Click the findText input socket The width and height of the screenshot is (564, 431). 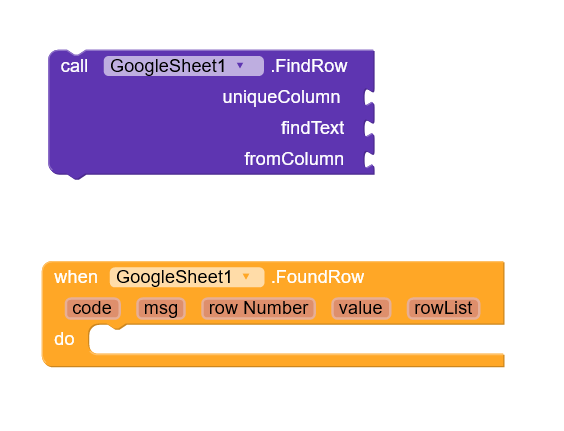[369, 128]
